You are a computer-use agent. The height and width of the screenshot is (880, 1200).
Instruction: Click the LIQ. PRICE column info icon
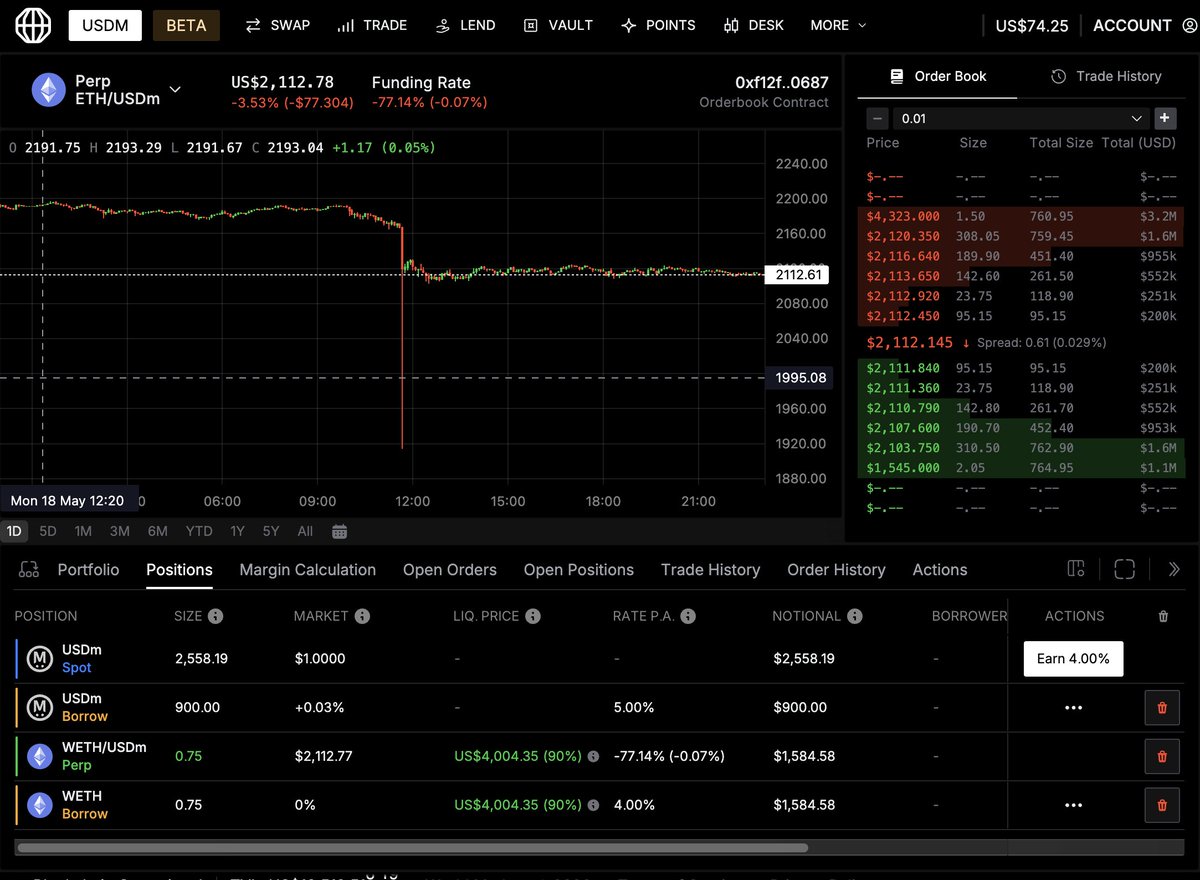[x=533, y=616]
